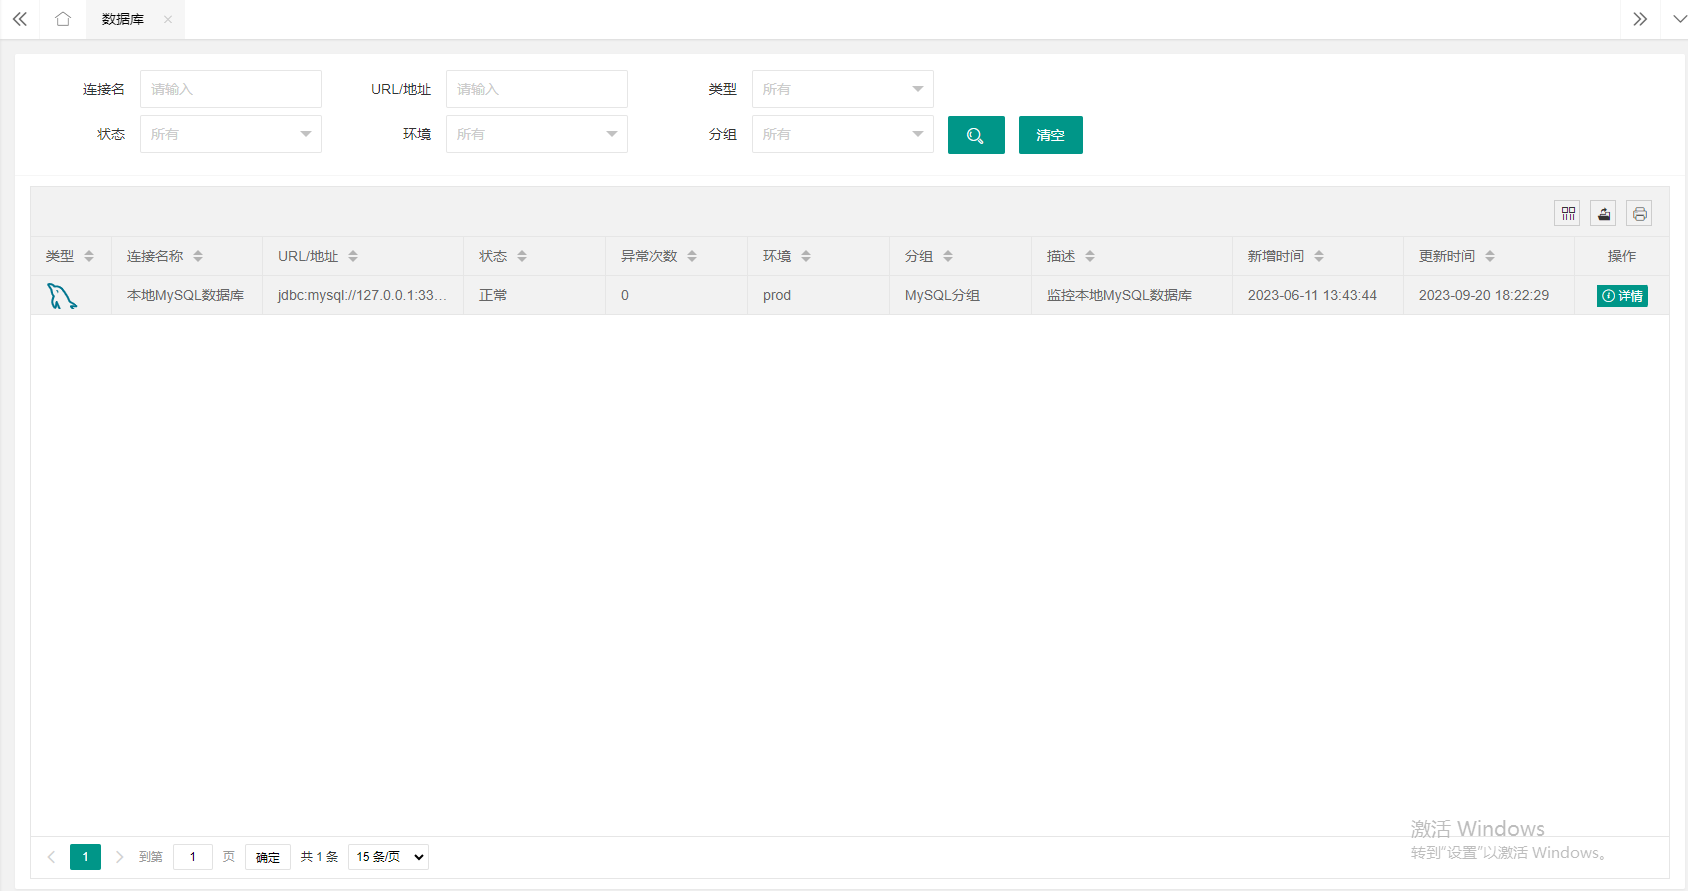The height and width of the screenshot is (891, 1688).
Task: Focus the 连接名 input field
Action: (231, 89)
